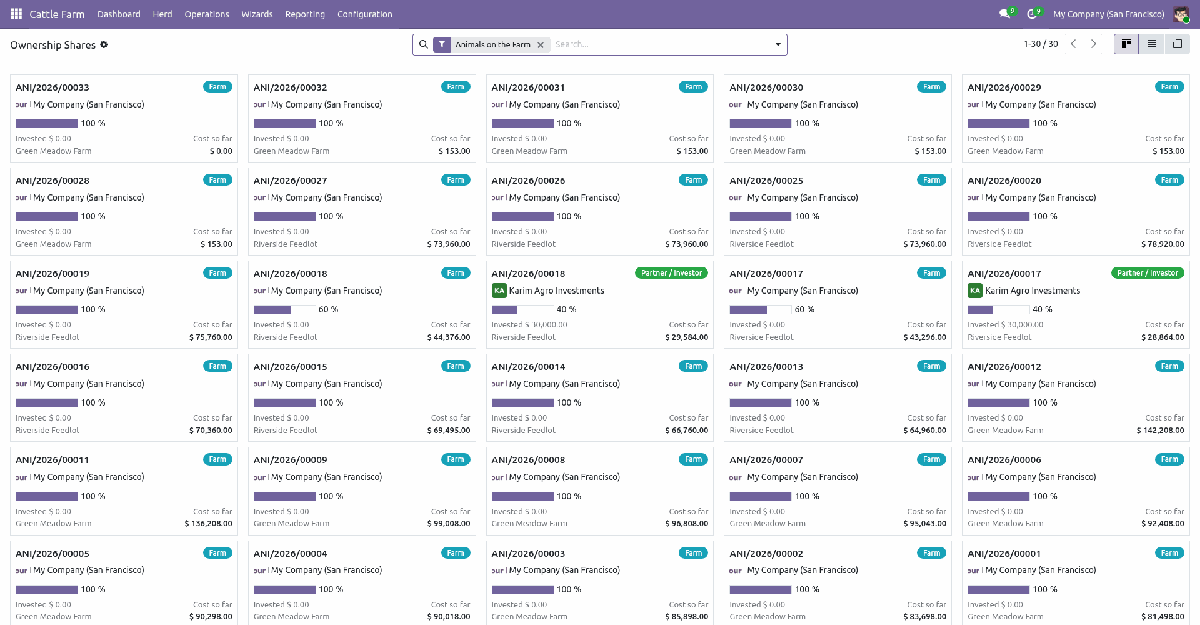The width and height of the screenshot is (1200, 625).
Task: Open the Operations menu
Action: point(207,14)
